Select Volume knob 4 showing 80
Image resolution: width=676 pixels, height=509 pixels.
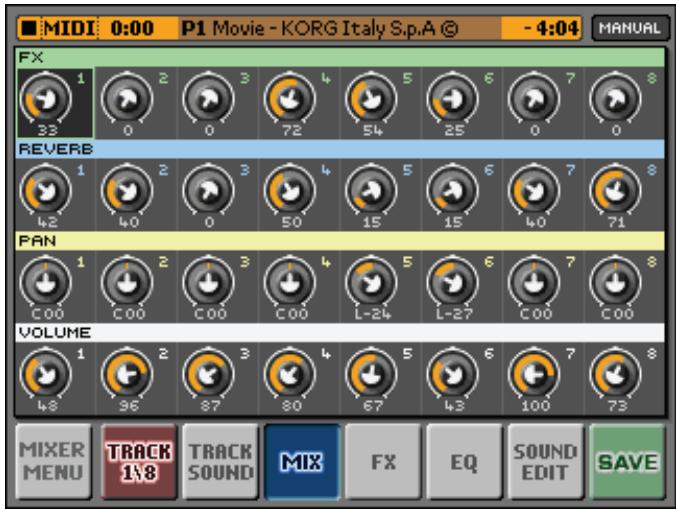coord(290,374)
